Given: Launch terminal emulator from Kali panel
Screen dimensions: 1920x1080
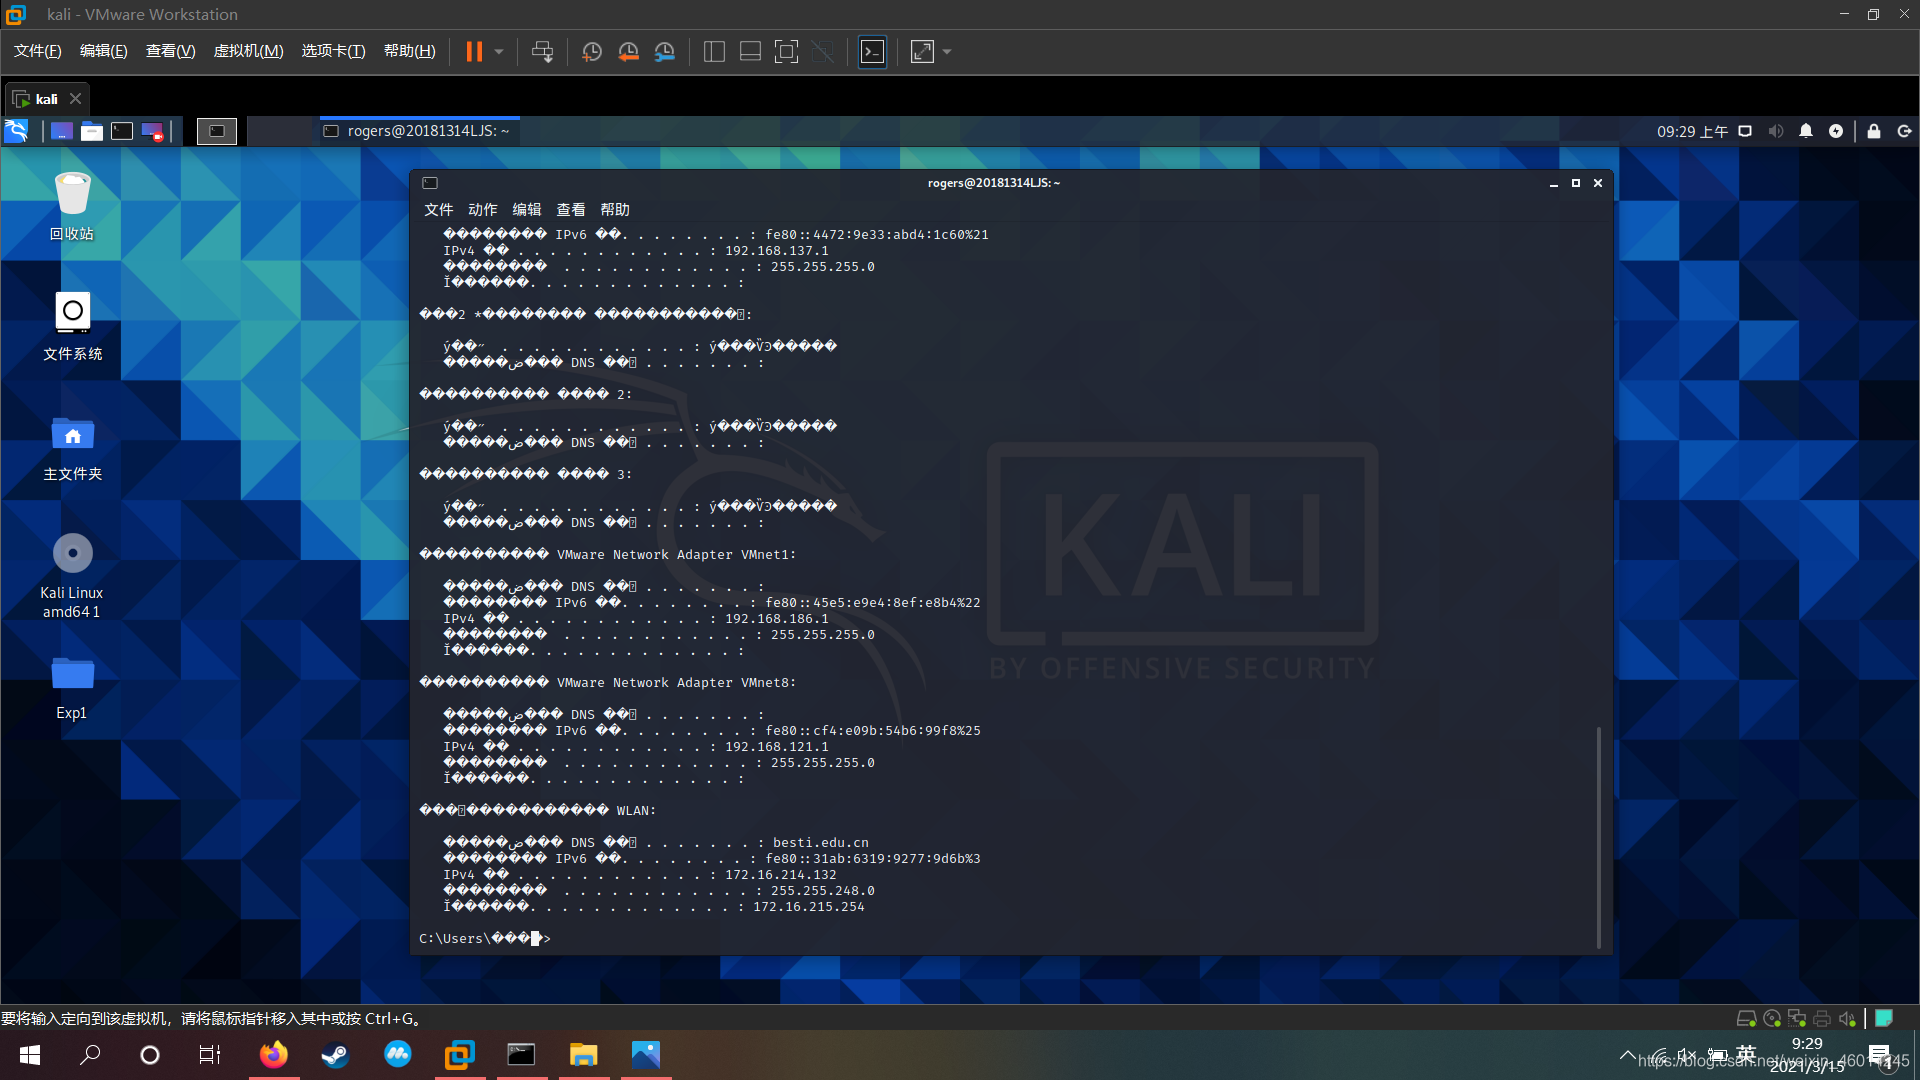Looking at the screenshot, I should 122,131.
